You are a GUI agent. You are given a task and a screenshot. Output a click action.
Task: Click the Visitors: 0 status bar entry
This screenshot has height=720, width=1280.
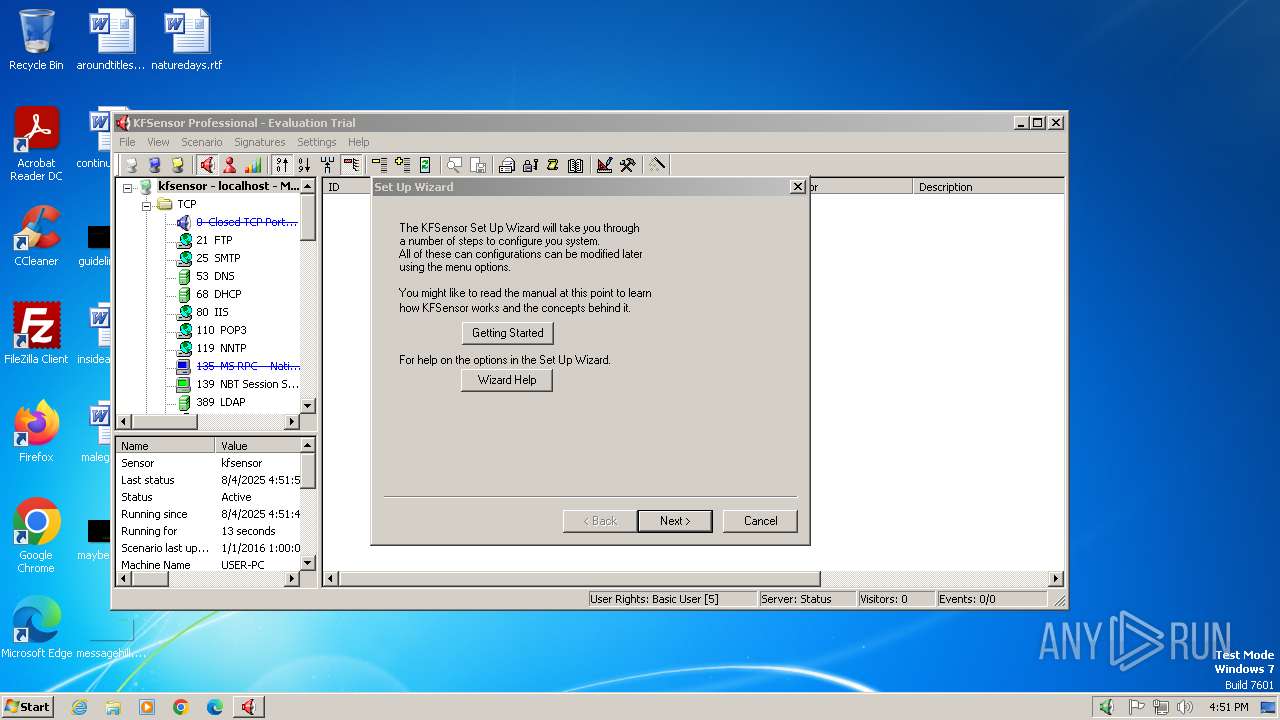coord(896,599)
